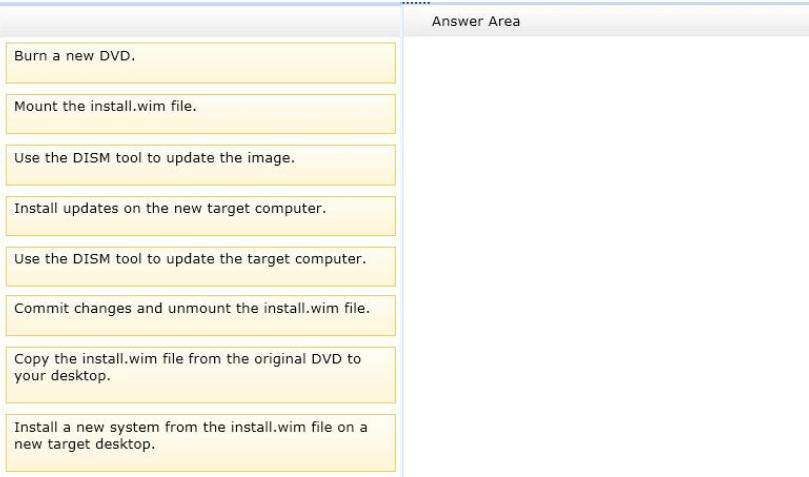
Task: Select 'Commit changes and unmount the install.wim file.'
Action: [x=201, y=316]
